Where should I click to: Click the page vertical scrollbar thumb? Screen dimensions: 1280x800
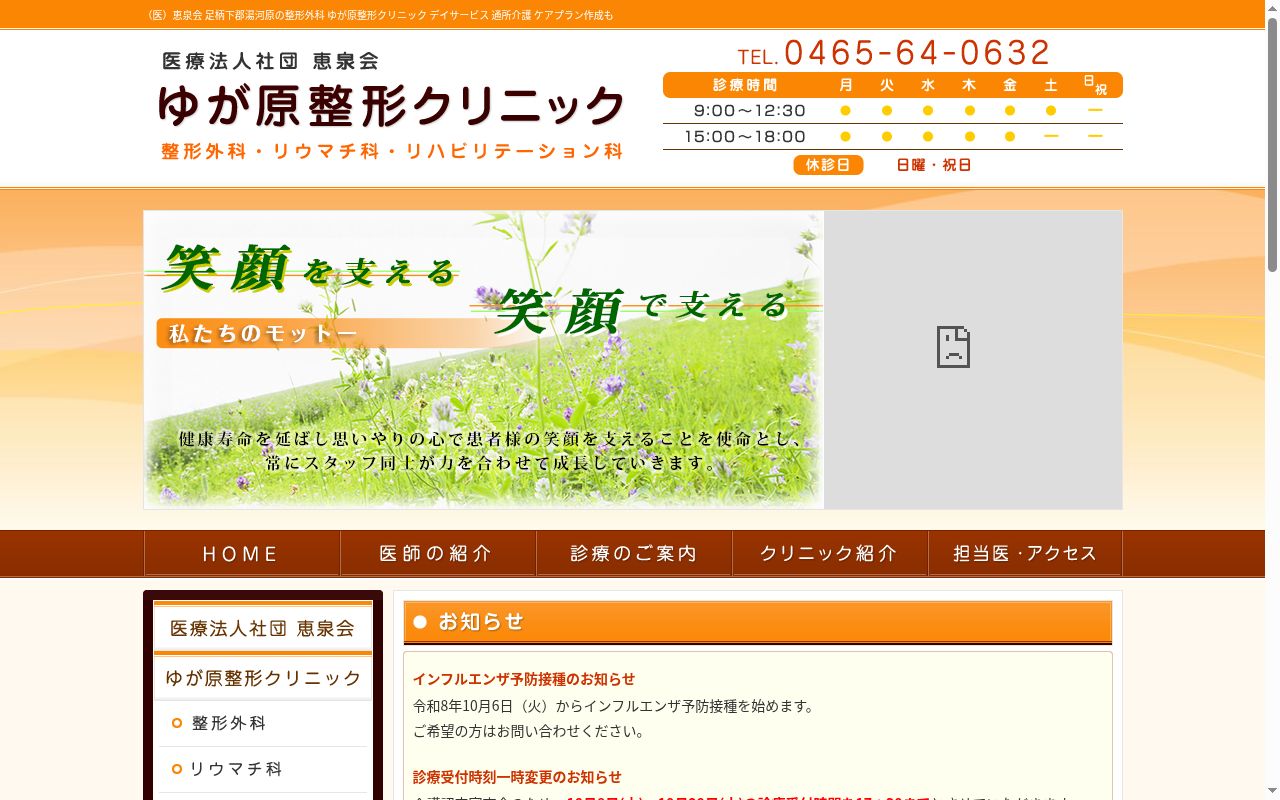point(1272,144)
